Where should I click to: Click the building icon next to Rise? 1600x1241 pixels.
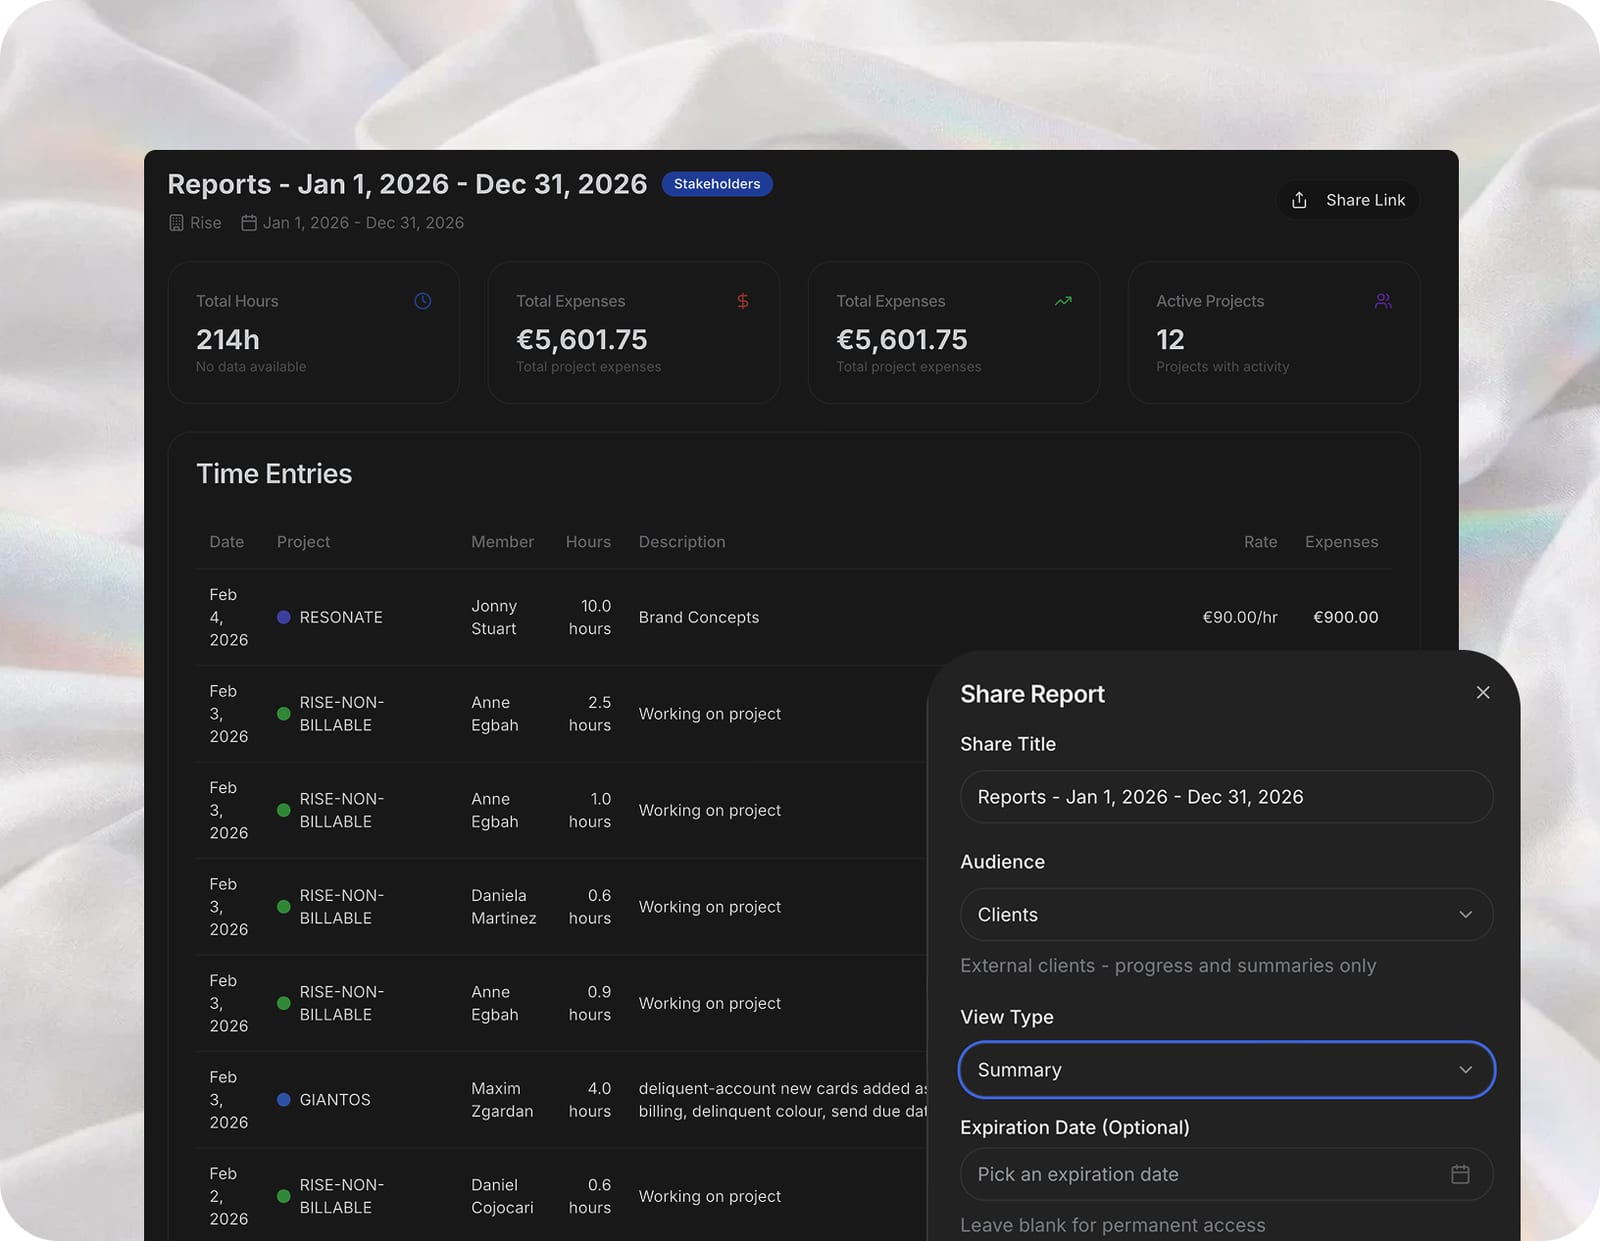pyautogui.click(x=177, y=223)
